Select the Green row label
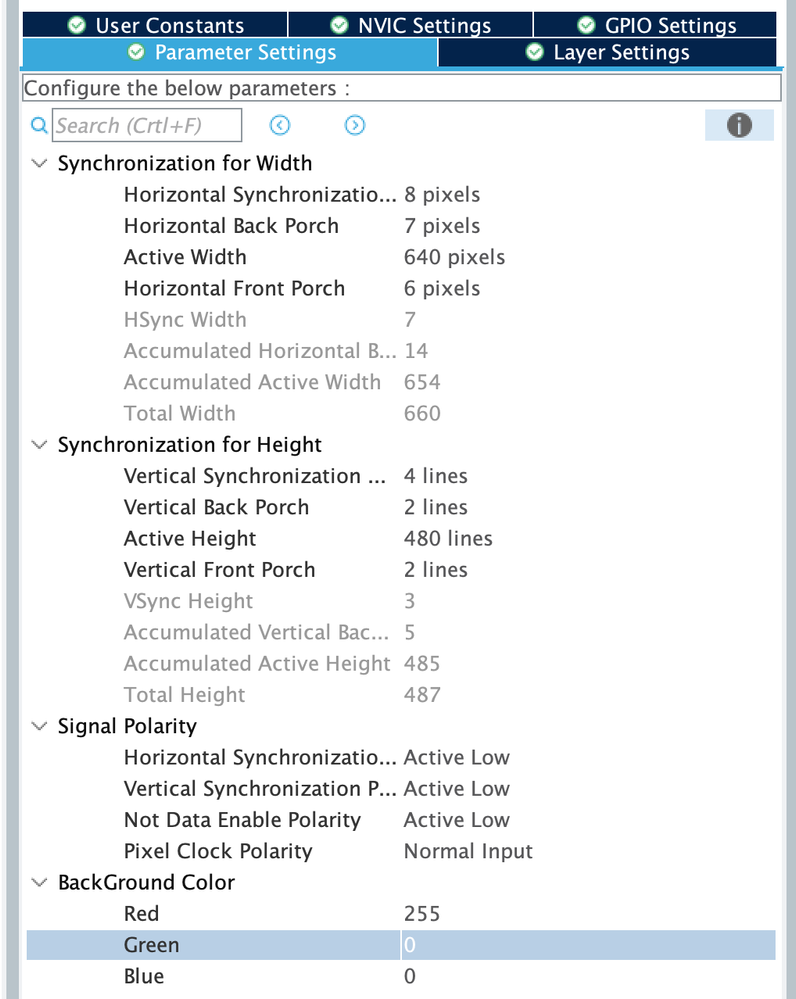 (152, 945)
